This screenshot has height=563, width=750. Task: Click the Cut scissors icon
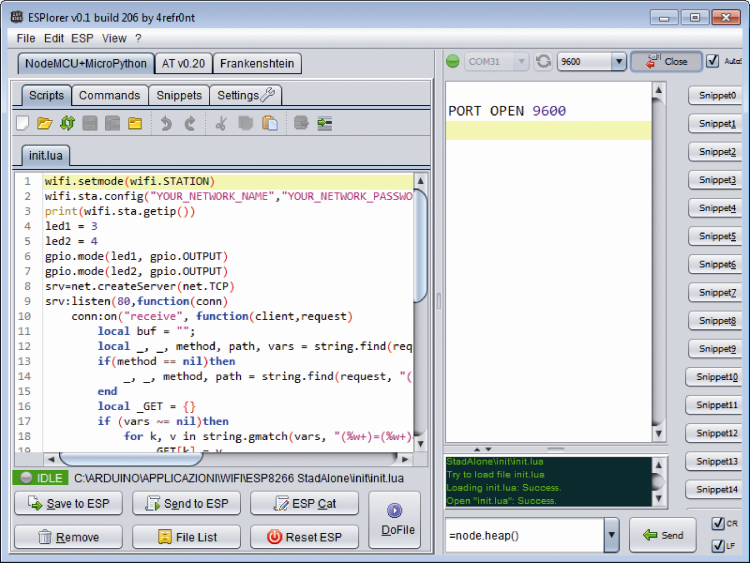(x=222, y=124)
